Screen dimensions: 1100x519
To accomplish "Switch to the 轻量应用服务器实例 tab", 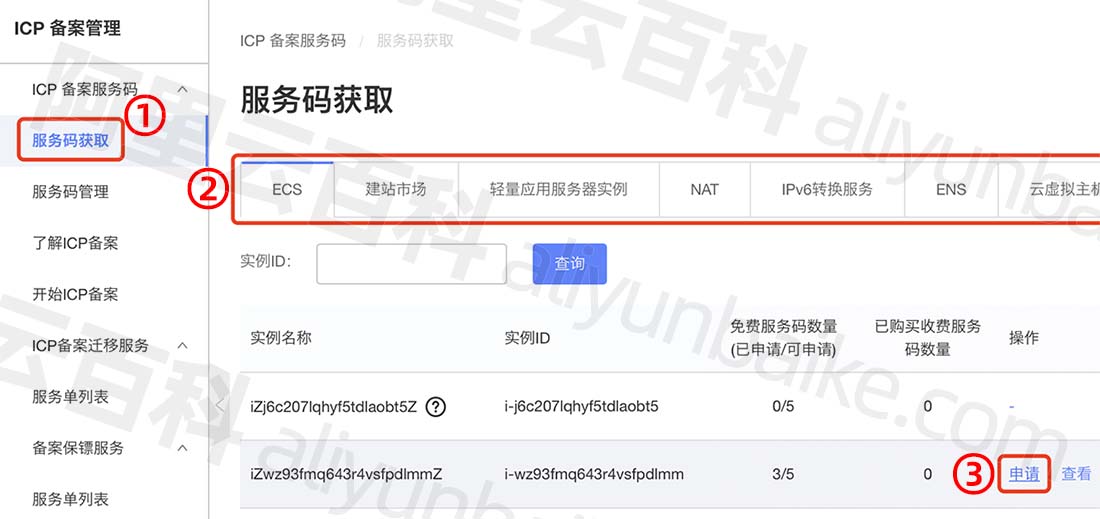I will click(558, 189).
